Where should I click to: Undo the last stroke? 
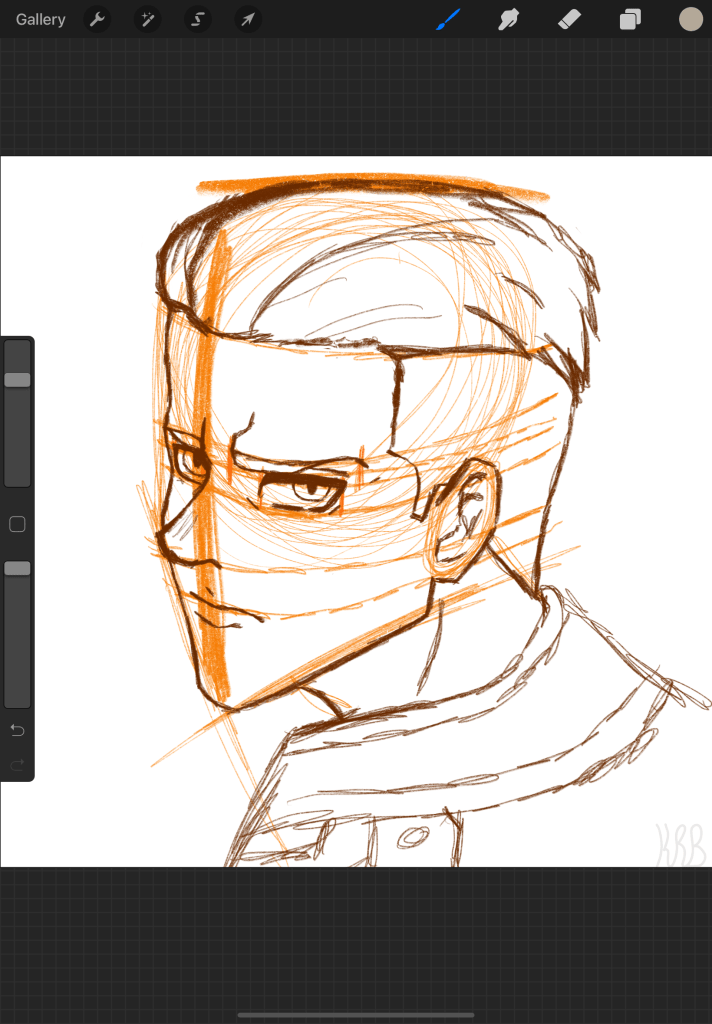pos(18,730)
